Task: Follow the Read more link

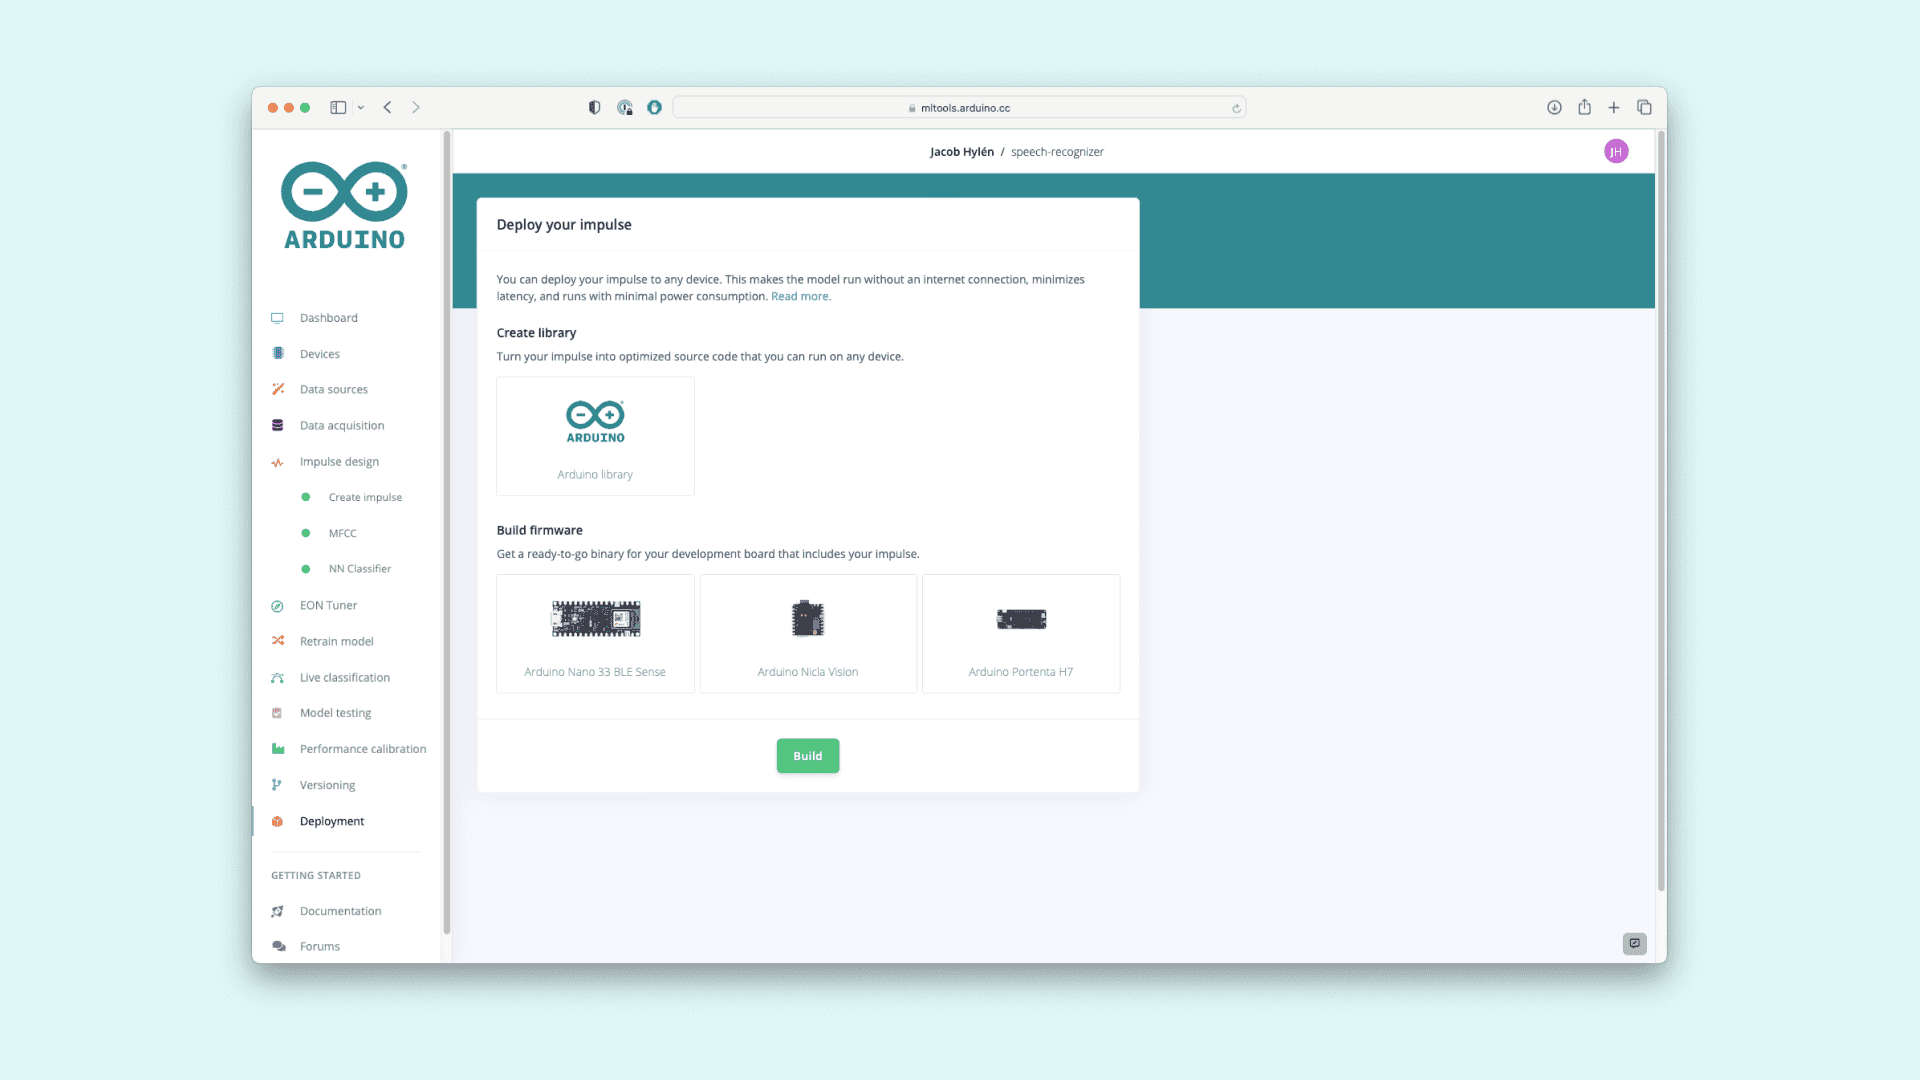Action: 800,296
